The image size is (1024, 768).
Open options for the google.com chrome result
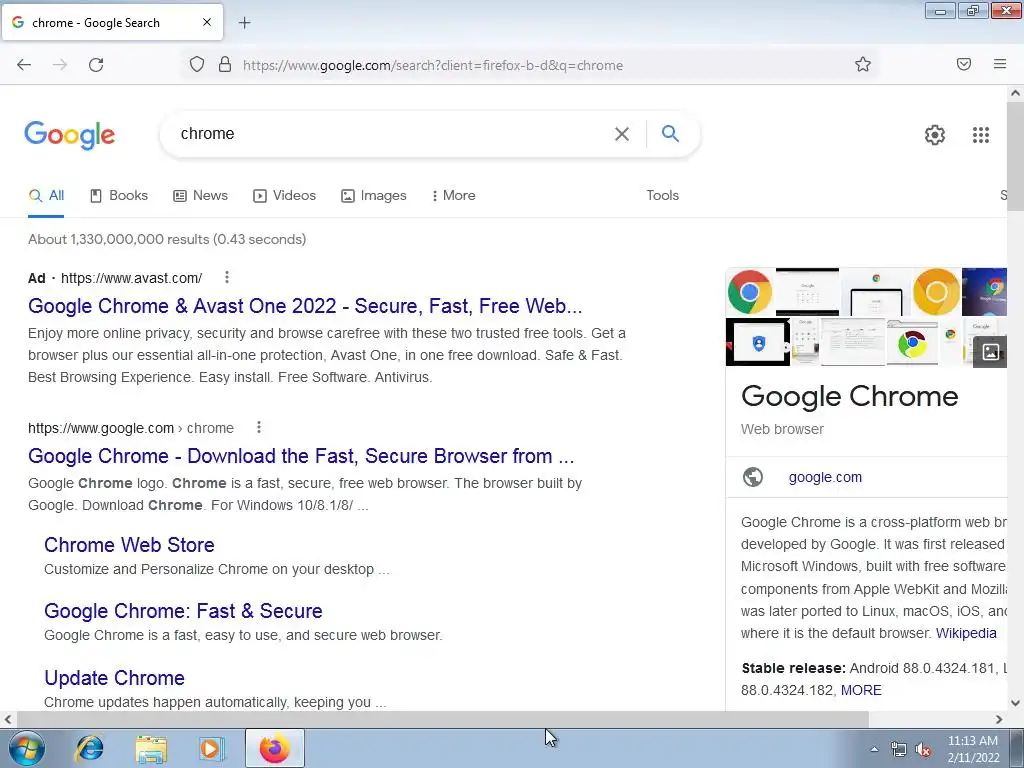coord(259,427)
